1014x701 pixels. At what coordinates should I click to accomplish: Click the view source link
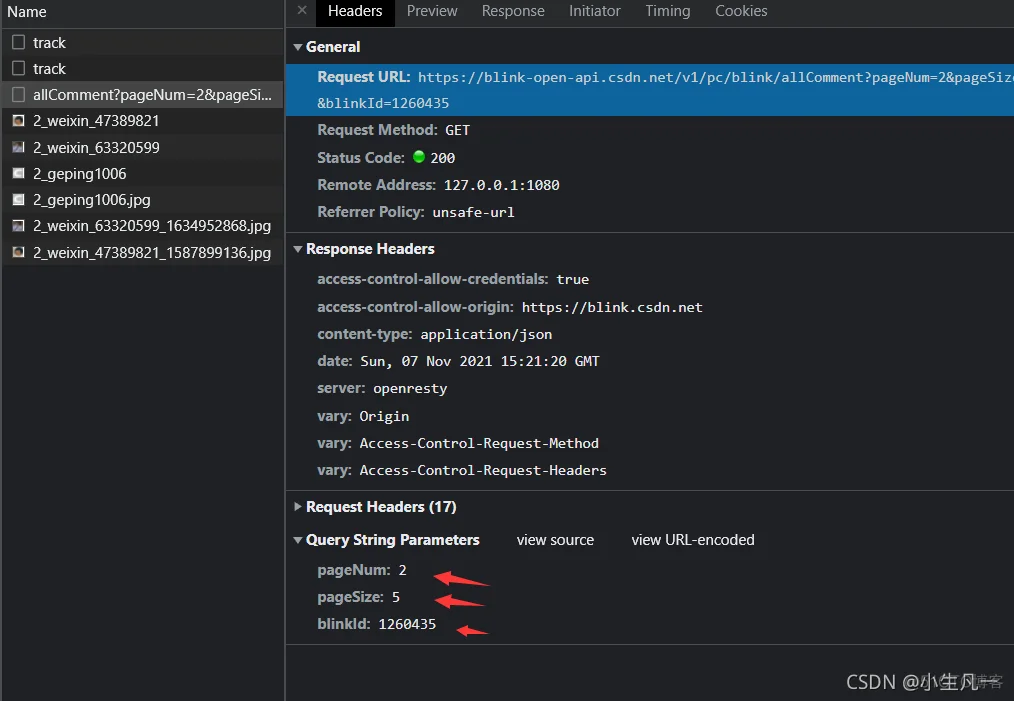click(x=555, y=540)
